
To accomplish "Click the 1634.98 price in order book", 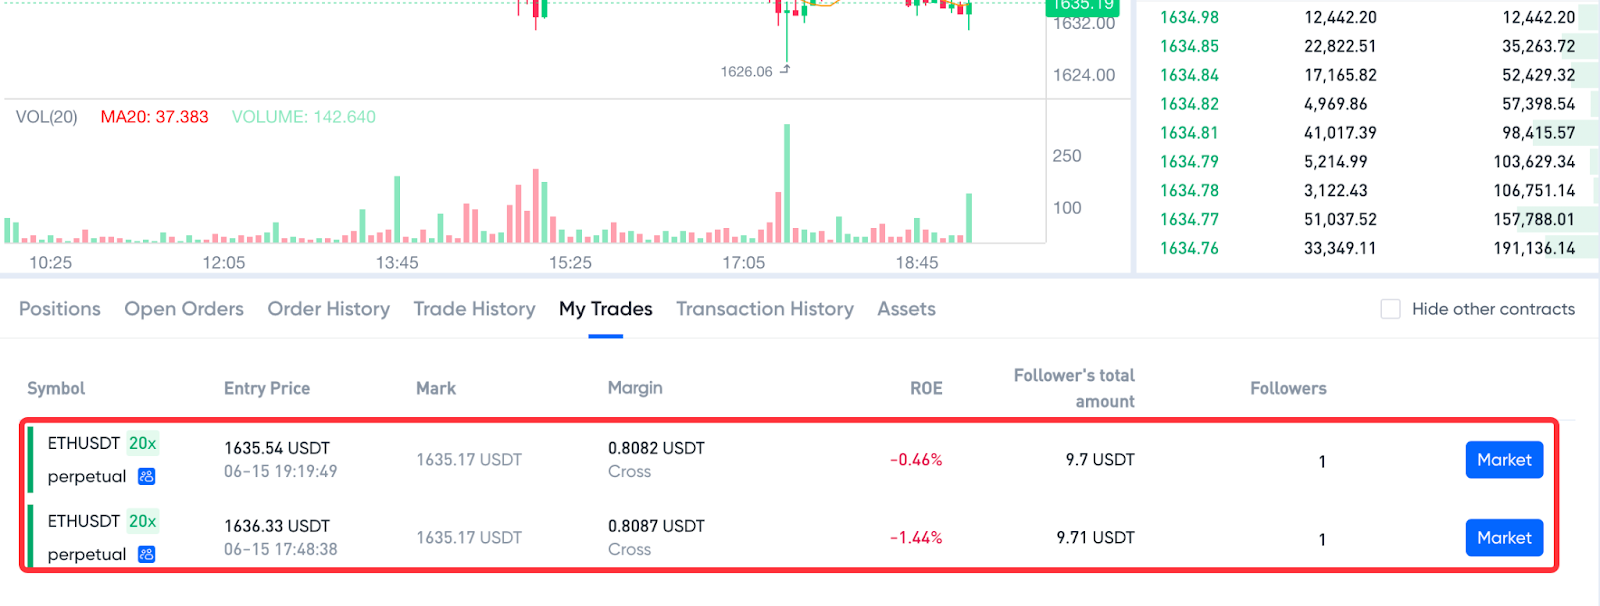I will pyautogui.click(x=1189, y=17).
